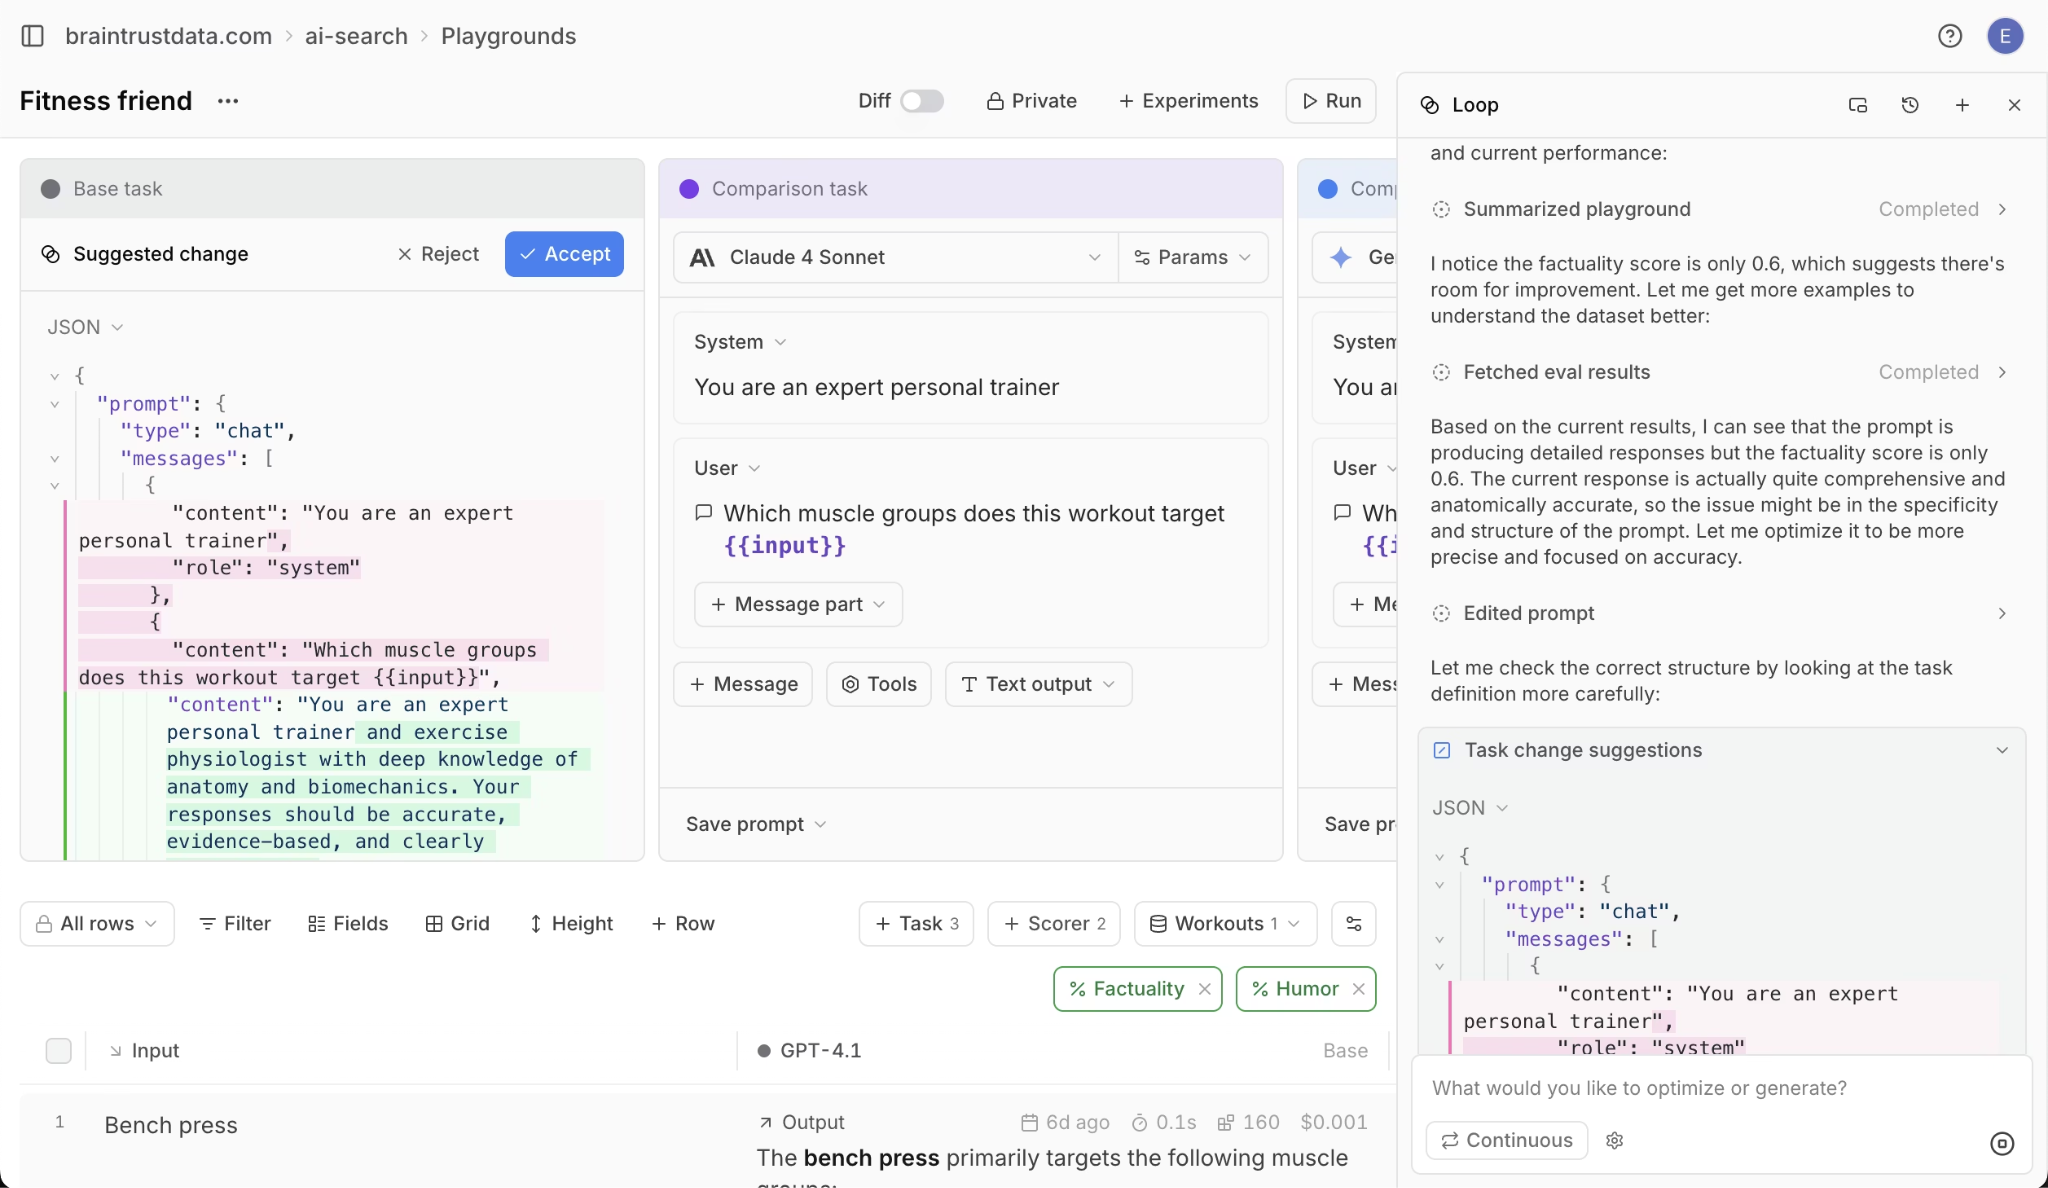Open the help question-mark icon

1948,35
